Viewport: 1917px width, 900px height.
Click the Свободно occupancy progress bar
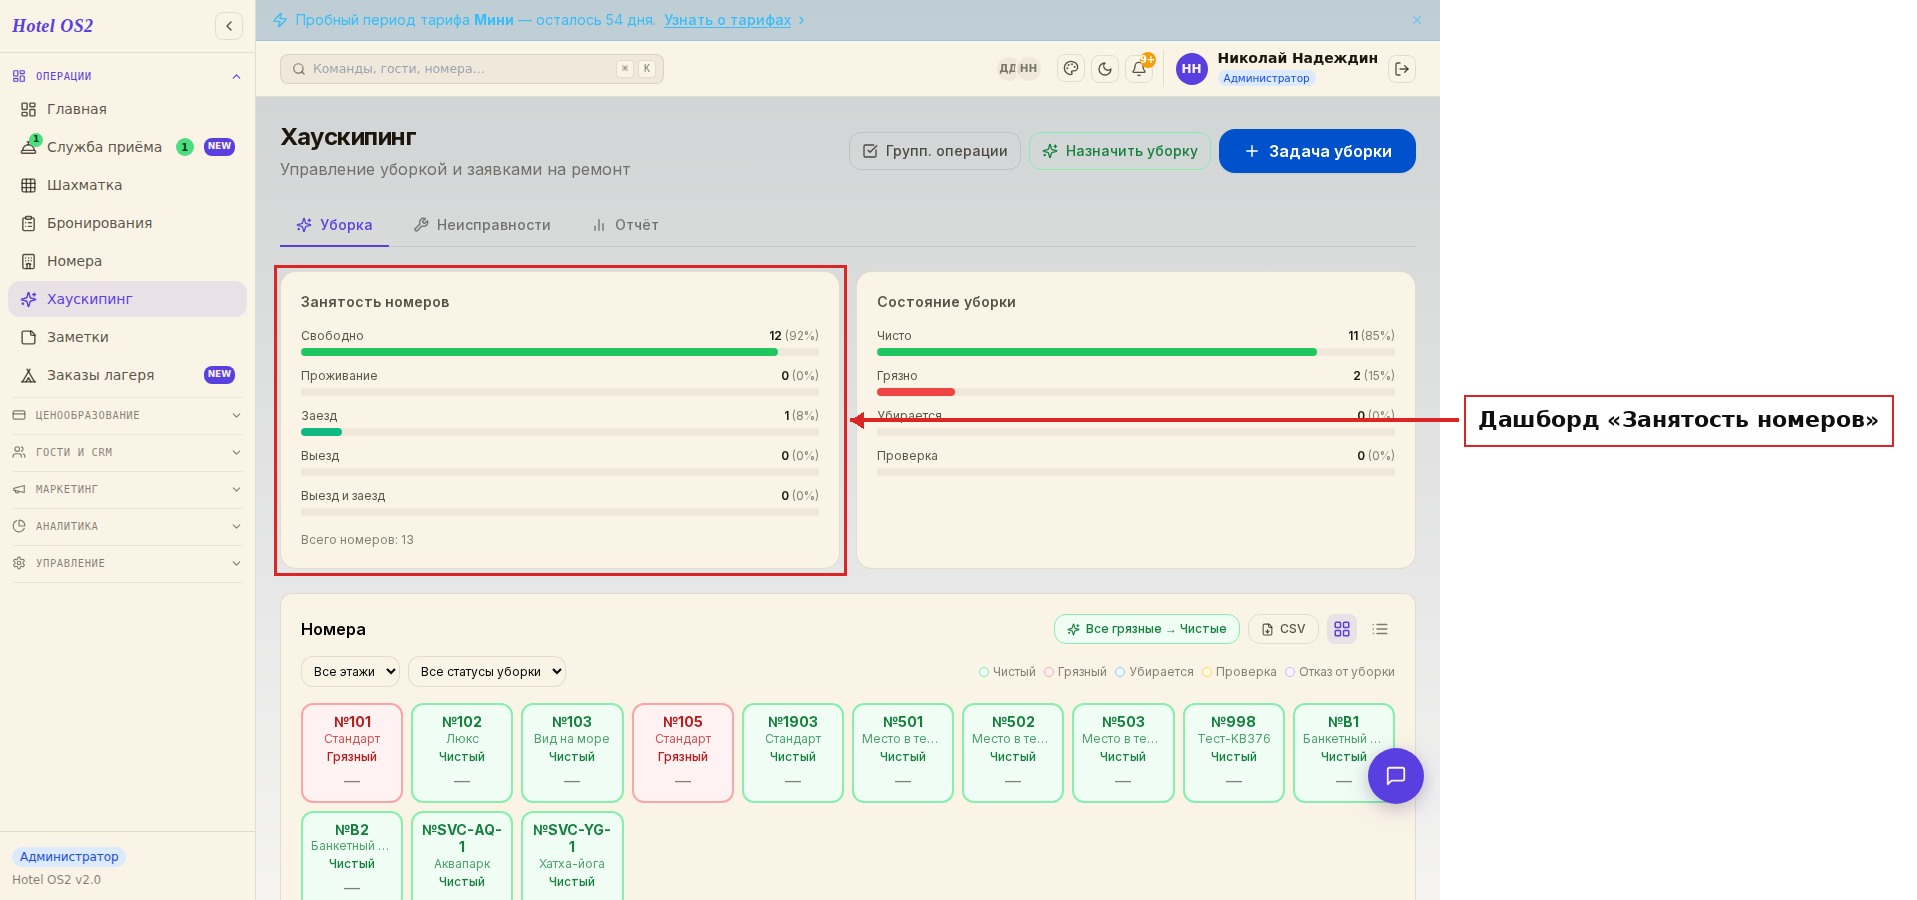pyautogui.click(x=560, y=352)
